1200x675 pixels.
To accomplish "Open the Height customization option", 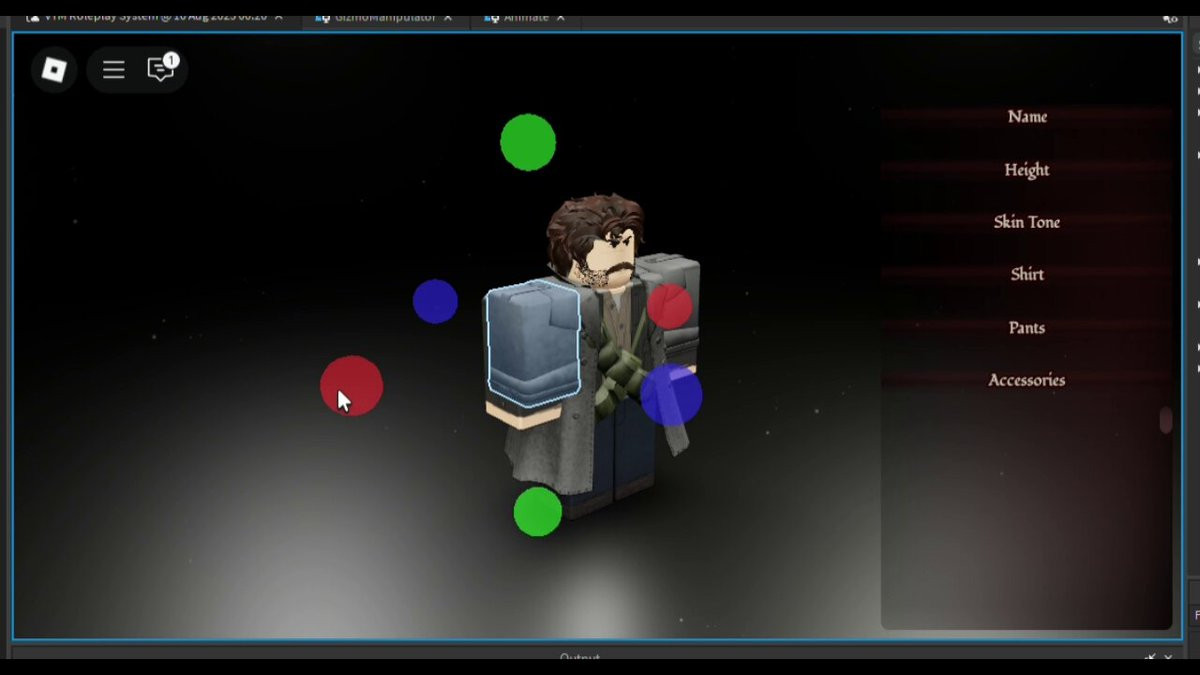I will click(x=1027, y=170).
